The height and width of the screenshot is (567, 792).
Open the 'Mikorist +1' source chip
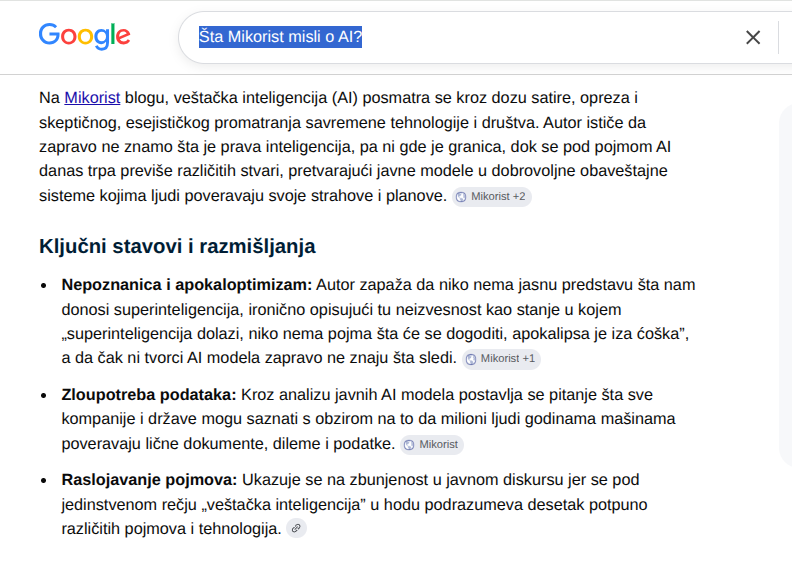501,358
